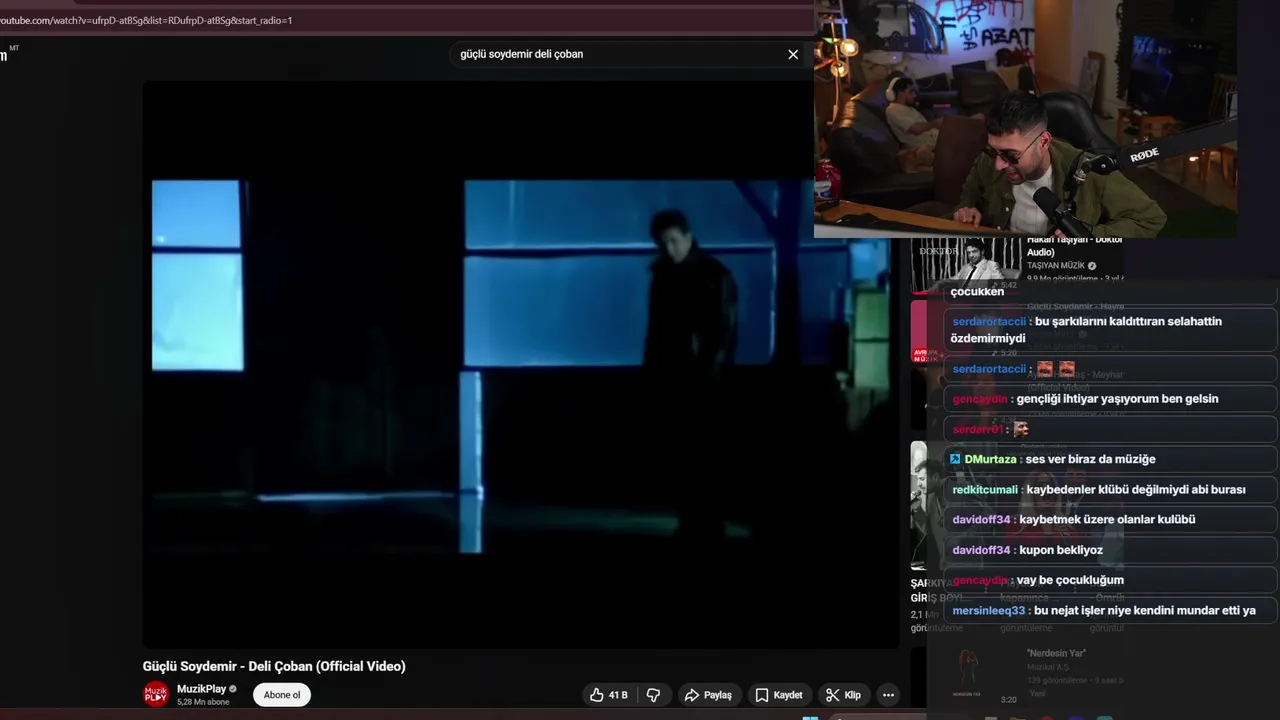Click the verified badge beside MuzikPlay
The width and height of the screenshot is (1280, 720).
(233, 689)
